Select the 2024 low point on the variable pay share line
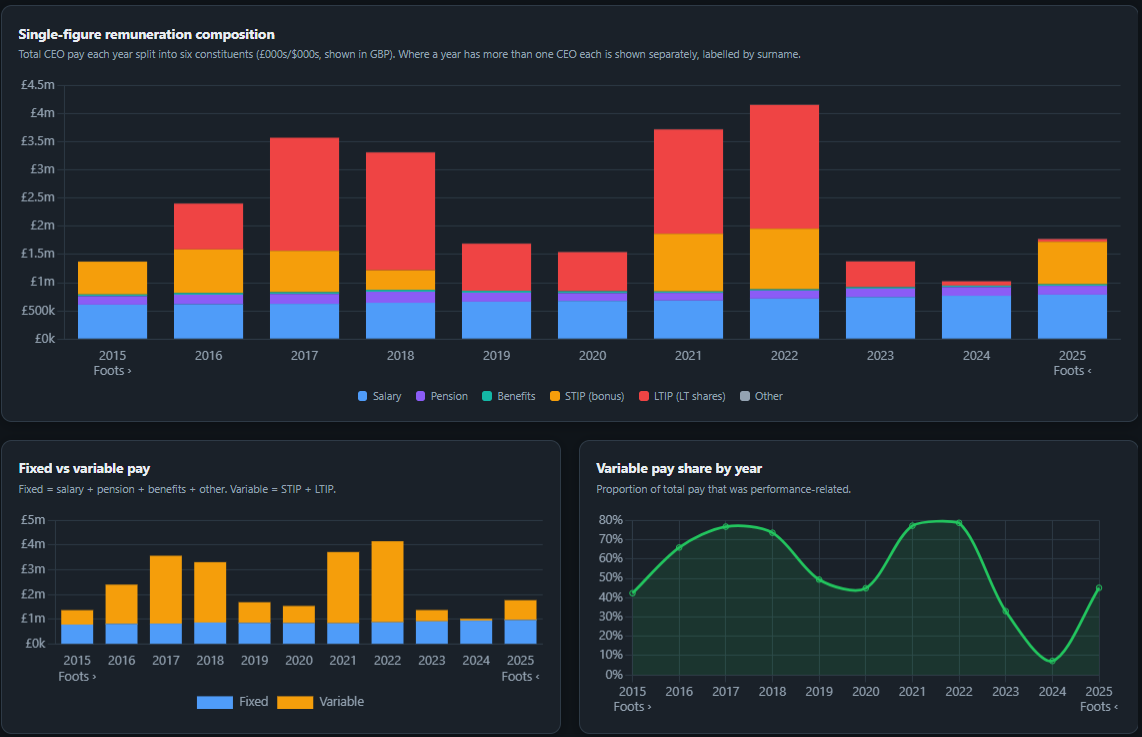The image size is (1142, 737). tap(1052, 661)
